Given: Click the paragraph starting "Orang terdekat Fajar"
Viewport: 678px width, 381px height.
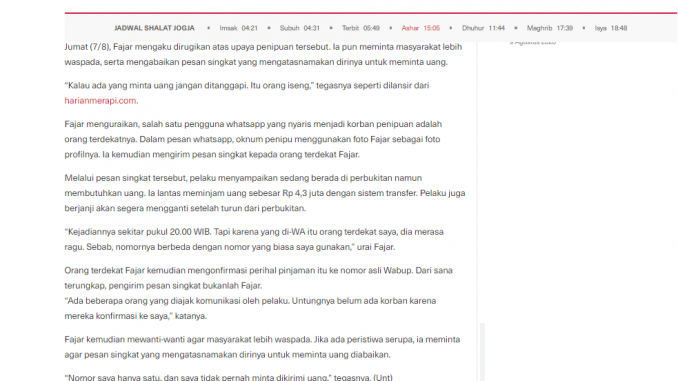Looking at the screenshot, I should [x=259, y=278].
